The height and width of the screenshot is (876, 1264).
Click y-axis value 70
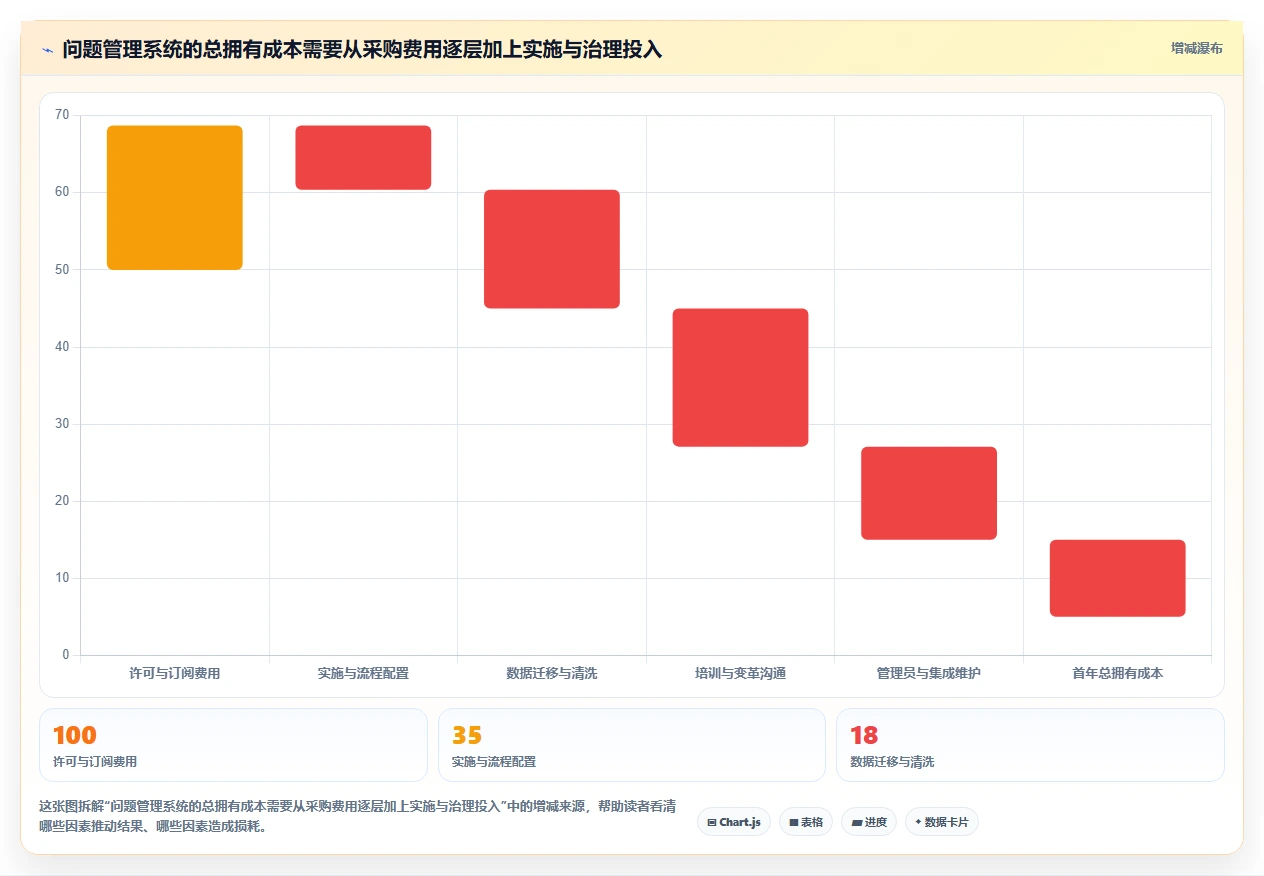(62, 115)
